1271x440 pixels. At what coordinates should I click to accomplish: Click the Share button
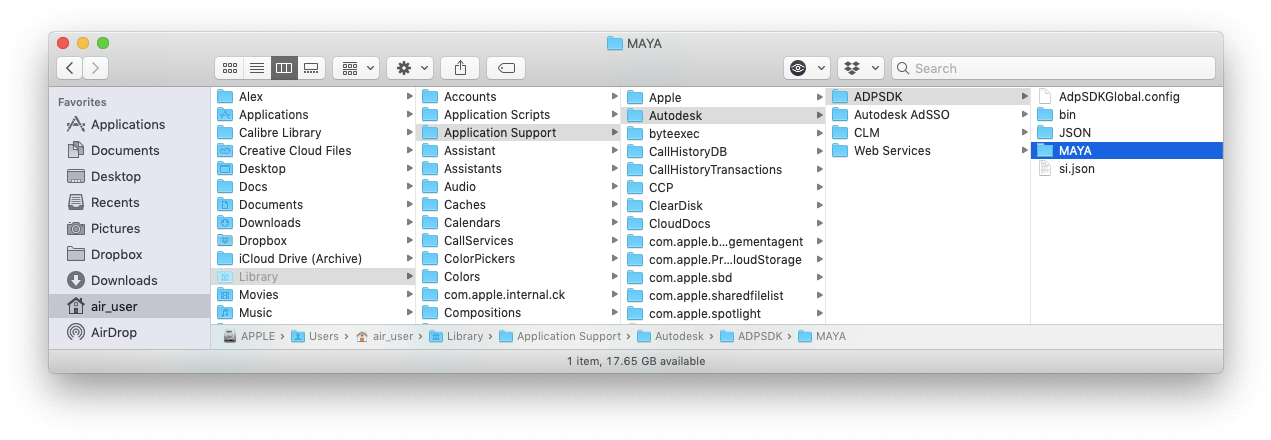tap(460, 68)
